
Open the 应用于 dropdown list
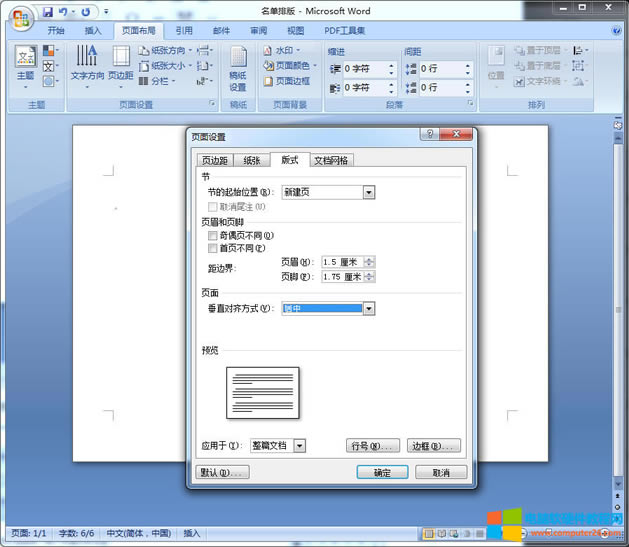[x=300, y=445]
